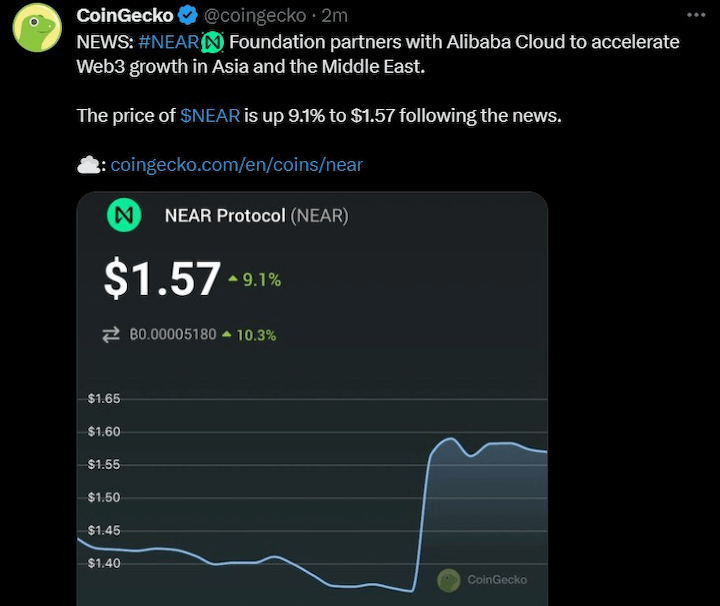This screenshot has height=606, width=720.
Task: Click the cloud emoji before the link
Action: [88, 165]
